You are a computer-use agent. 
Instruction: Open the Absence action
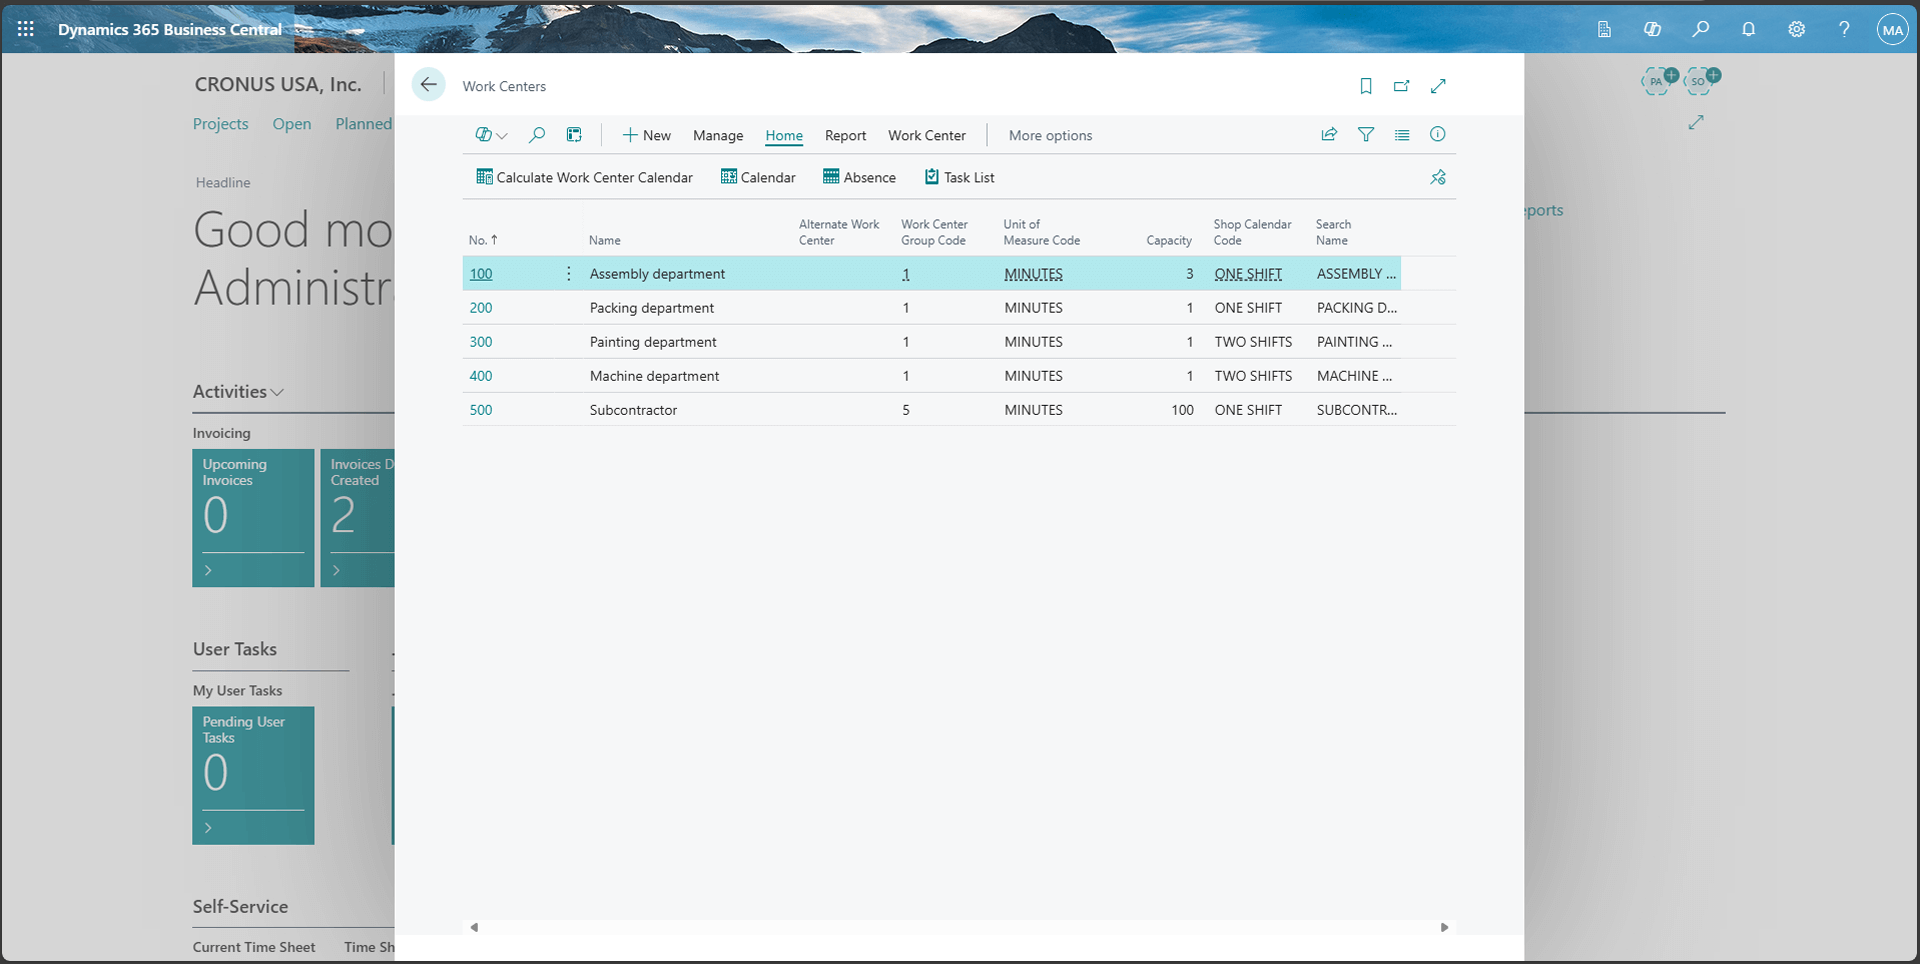click(858, 177)
